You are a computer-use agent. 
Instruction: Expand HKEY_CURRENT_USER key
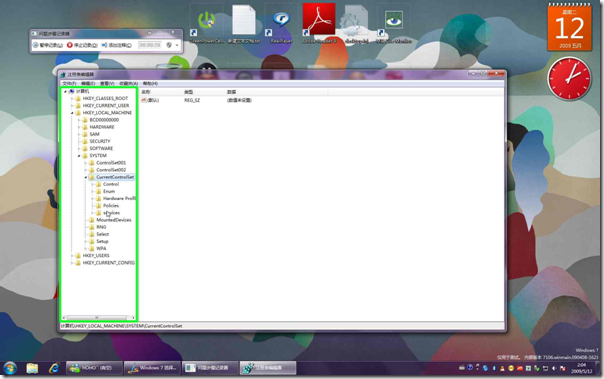(x=72, y=106)
